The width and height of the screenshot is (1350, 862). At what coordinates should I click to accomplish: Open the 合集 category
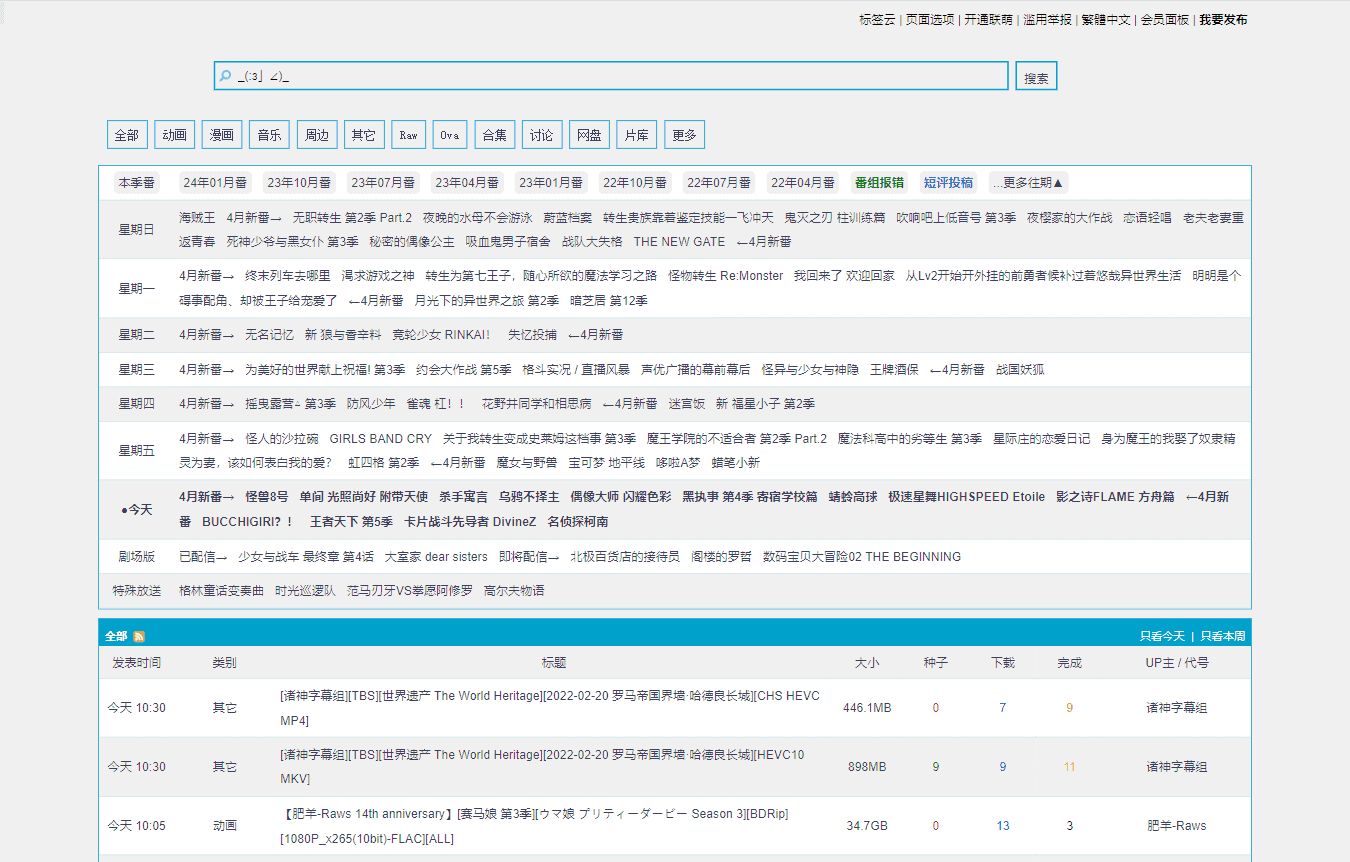coord(495,135)
